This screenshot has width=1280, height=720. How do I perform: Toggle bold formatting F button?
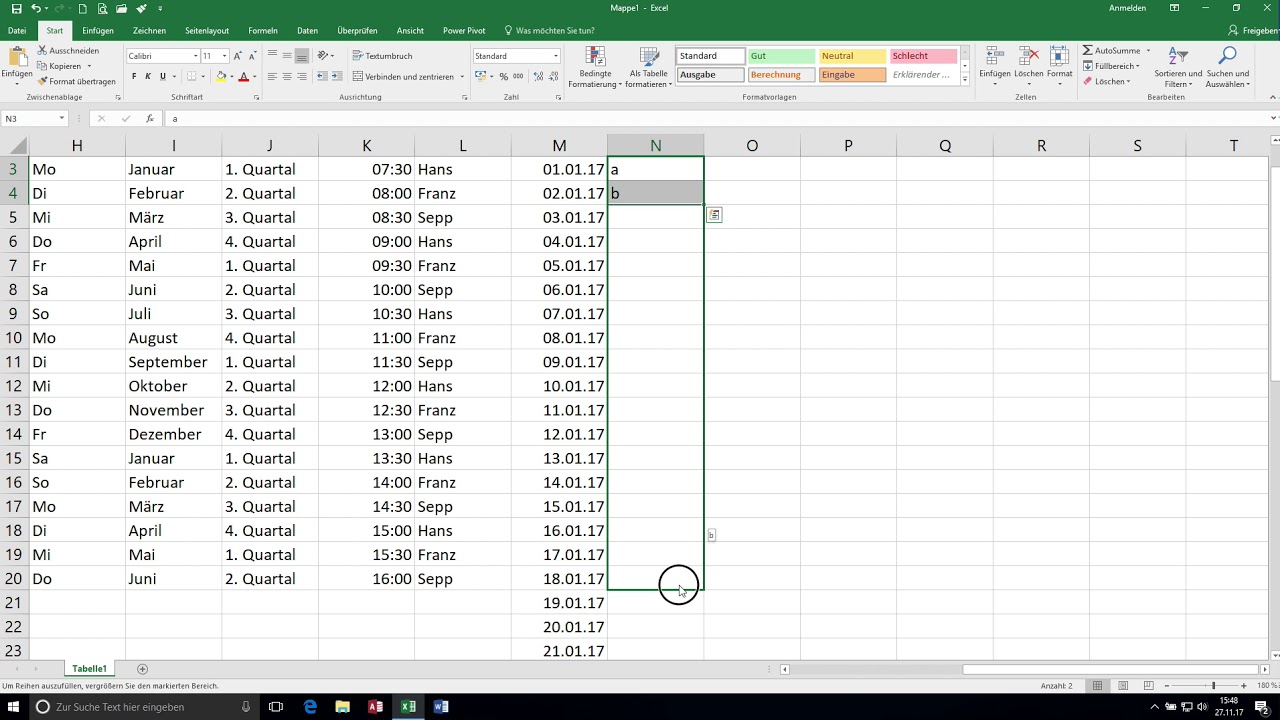coord(134,76)
